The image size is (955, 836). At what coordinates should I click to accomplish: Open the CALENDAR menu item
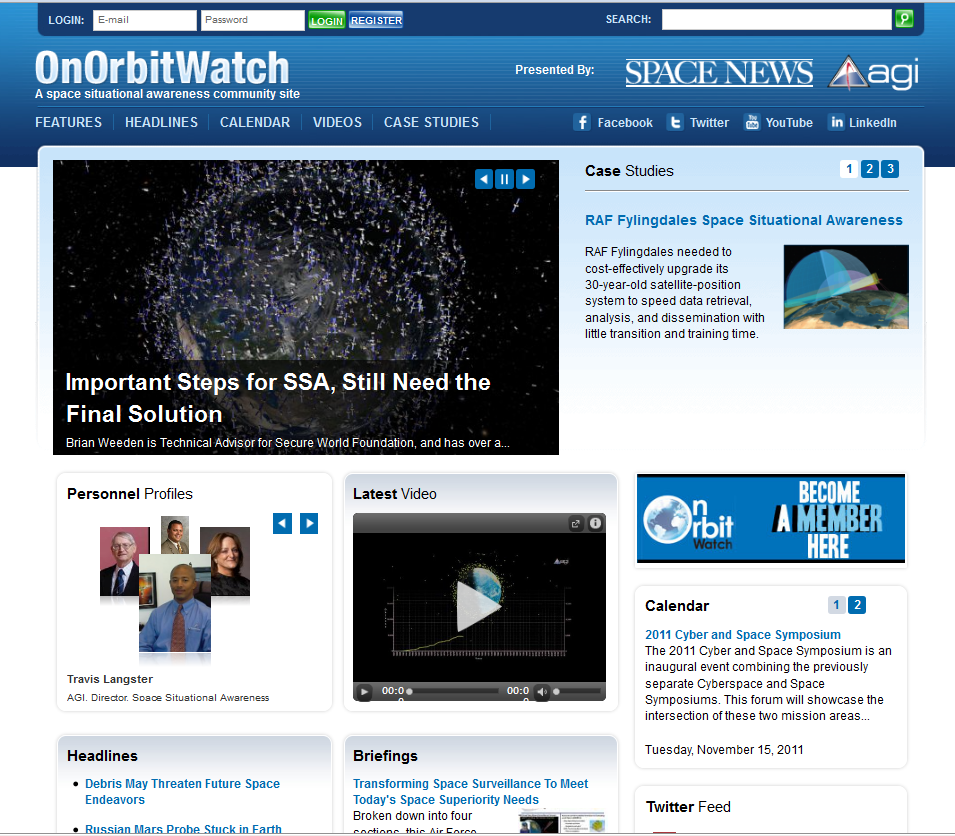click(255, 122)
